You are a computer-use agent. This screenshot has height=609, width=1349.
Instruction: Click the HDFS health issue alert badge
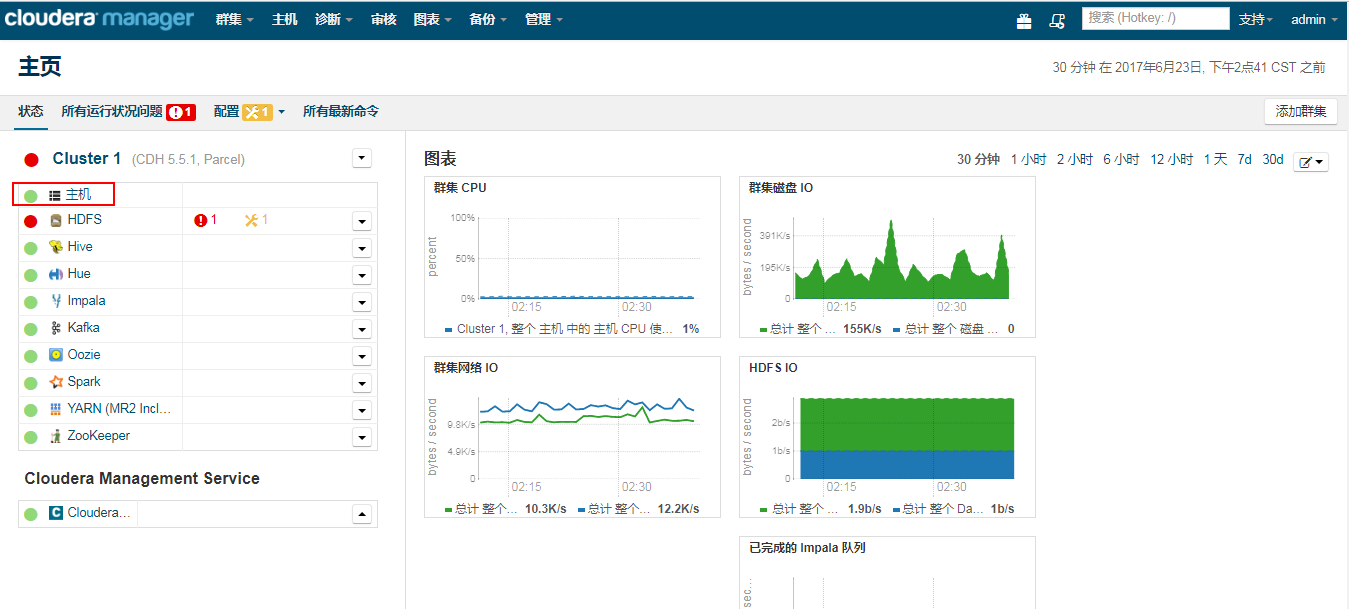click(206, 220)
